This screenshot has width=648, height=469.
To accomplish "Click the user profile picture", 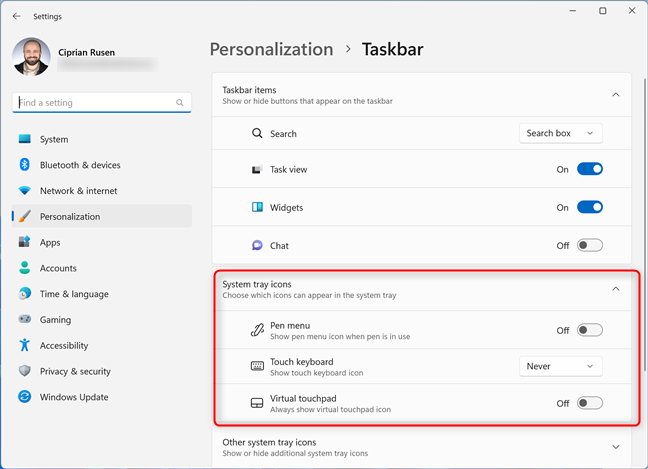I will click(32, 57).
